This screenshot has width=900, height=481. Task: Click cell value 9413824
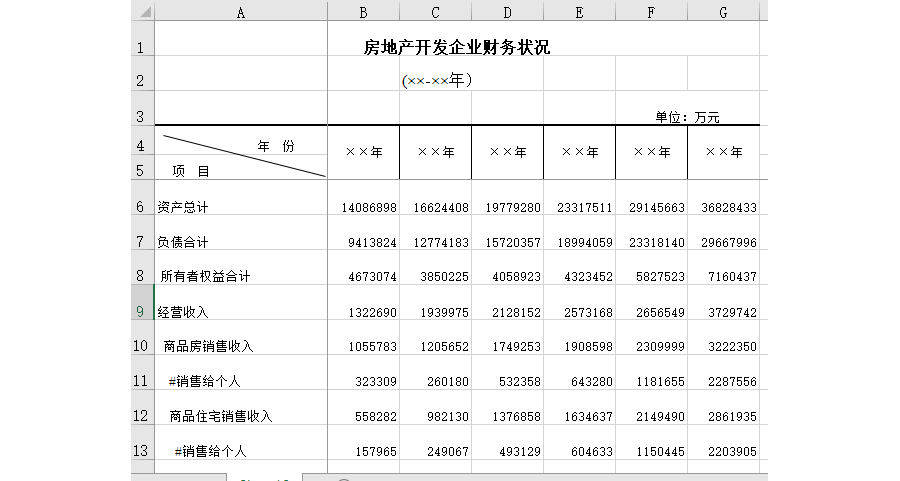(373, 243)
